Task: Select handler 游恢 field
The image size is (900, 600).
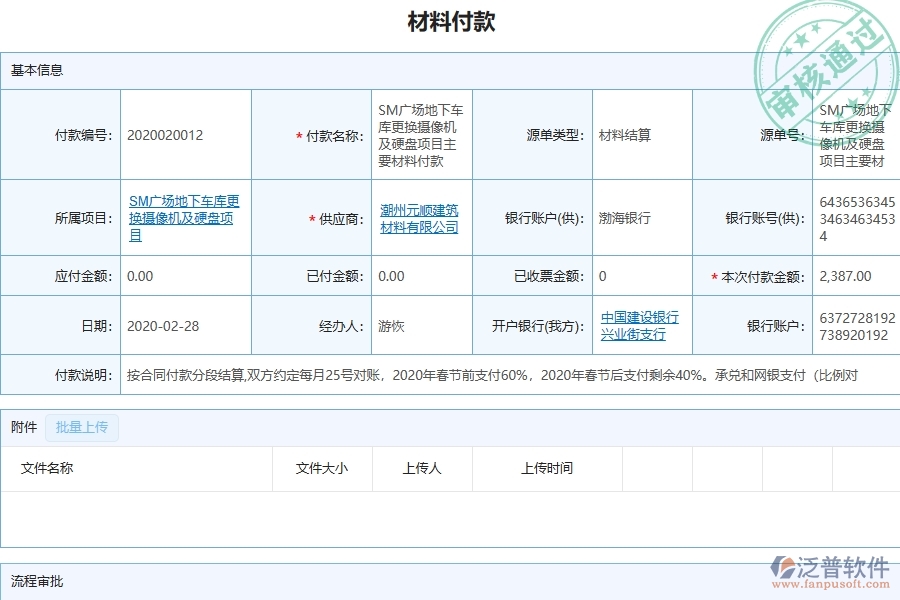Action: pyautogui.click(x=389, y=325)
